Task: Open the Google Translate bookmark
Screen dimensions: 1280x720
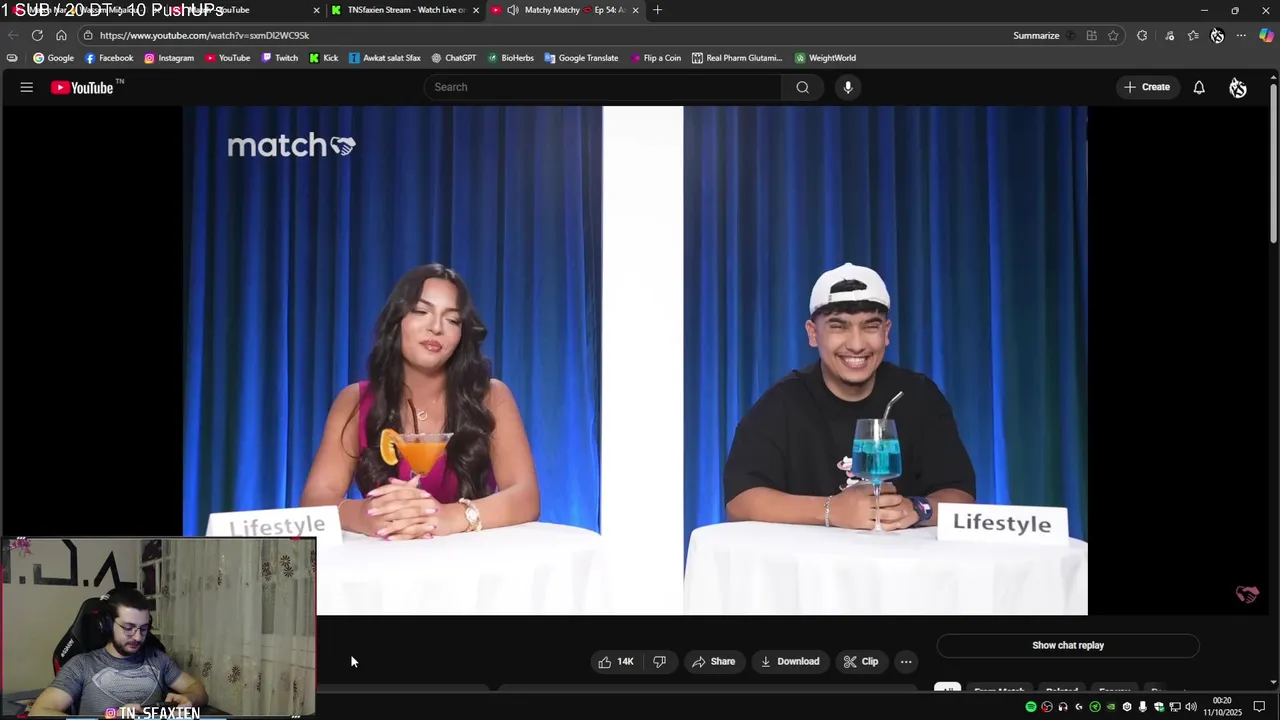Action: pos(582,58)
